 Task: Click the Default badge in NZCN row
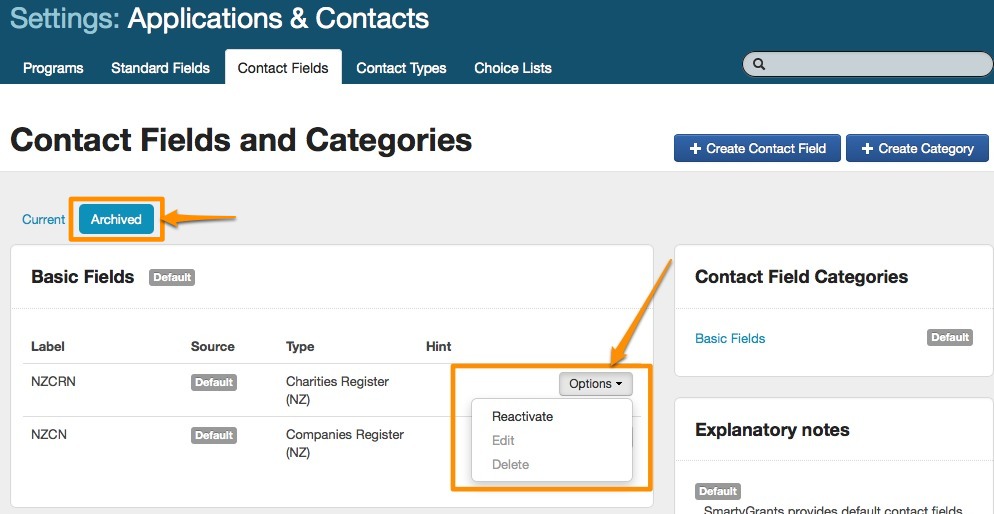pyautogui.click(x=214, y=436)
